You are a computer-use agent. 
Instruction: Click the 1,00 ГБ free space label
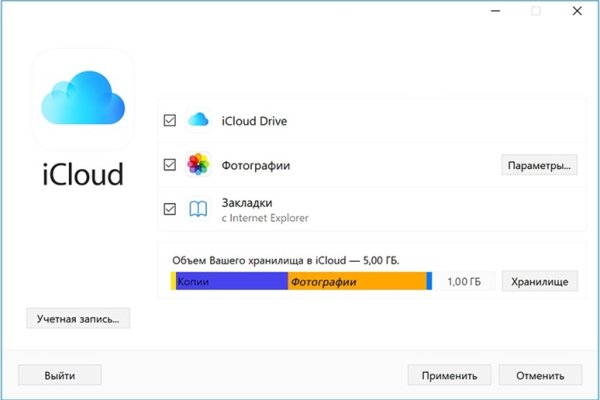[463, 282]
